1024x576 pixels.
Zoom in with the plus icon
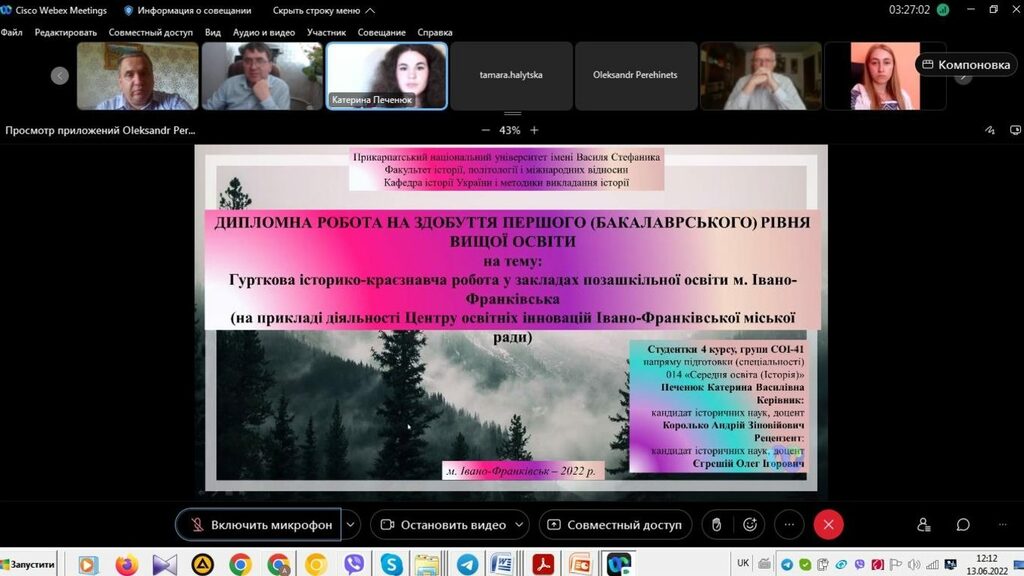(x=534, y=130)
